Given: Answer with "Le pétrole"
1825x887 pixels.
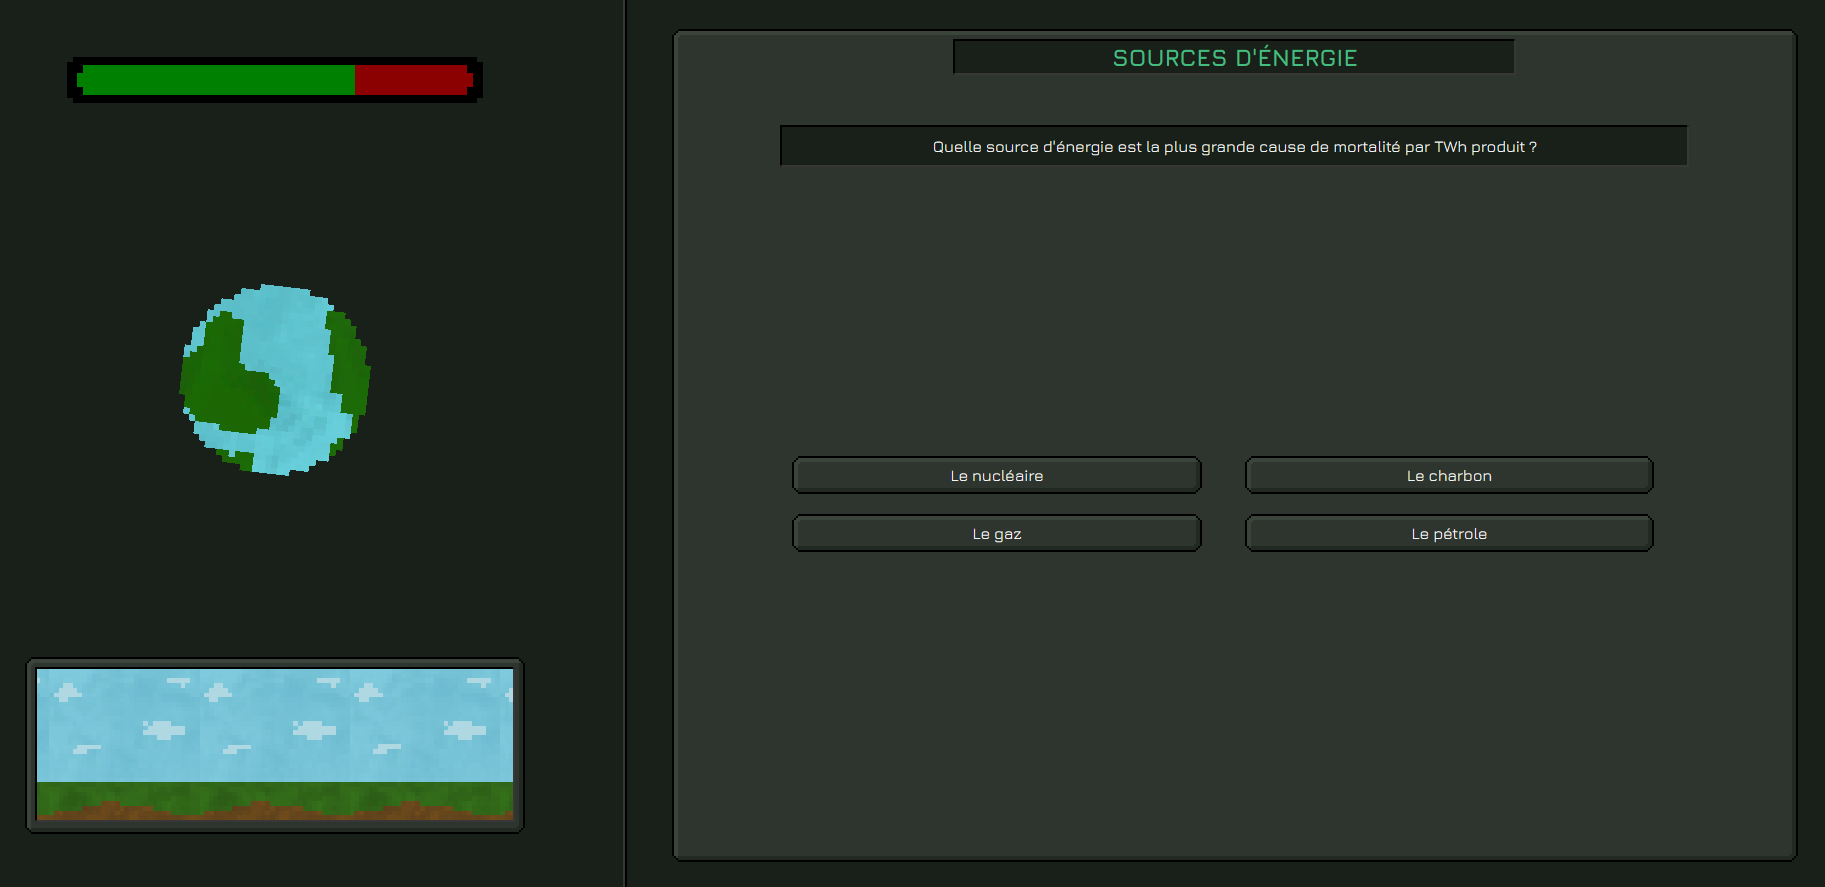Looking at the screenshot, I should coord(1448,534).
